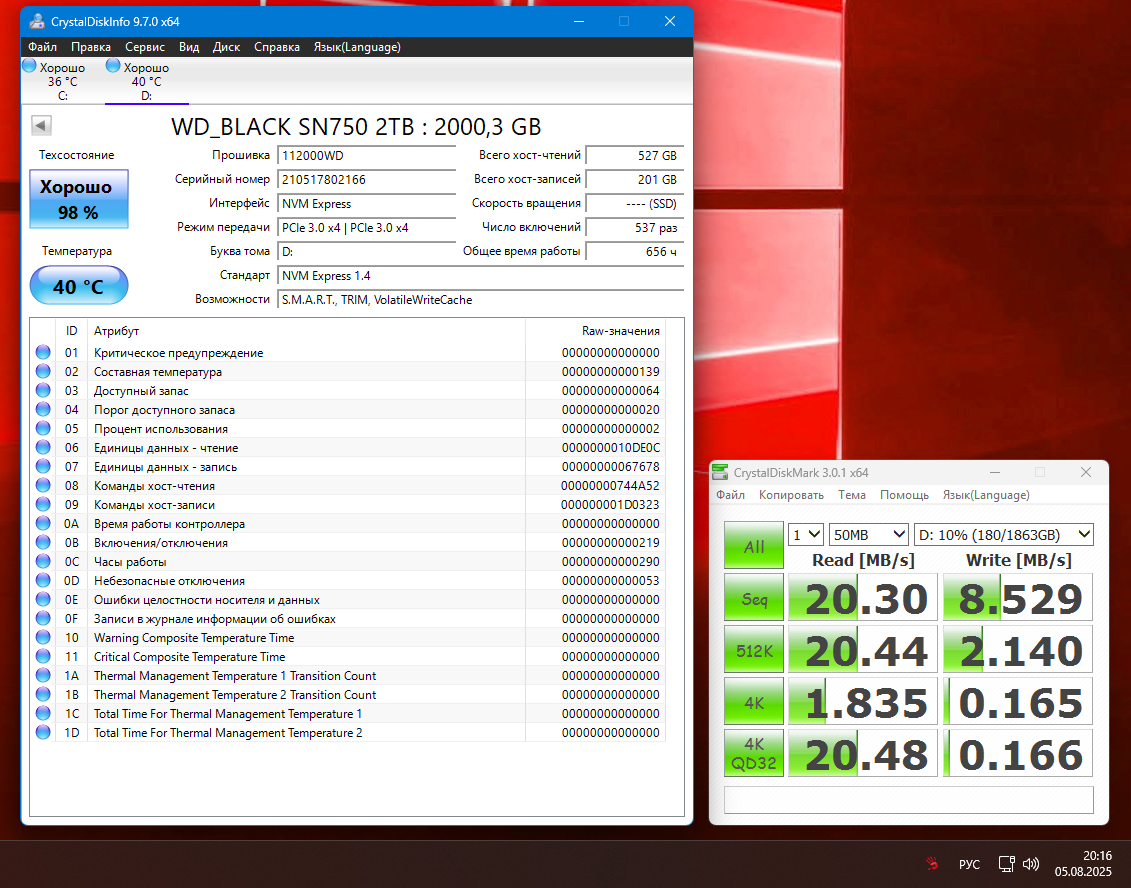
Task: Click the red tray icon in the taskbar
Action: 932,863
